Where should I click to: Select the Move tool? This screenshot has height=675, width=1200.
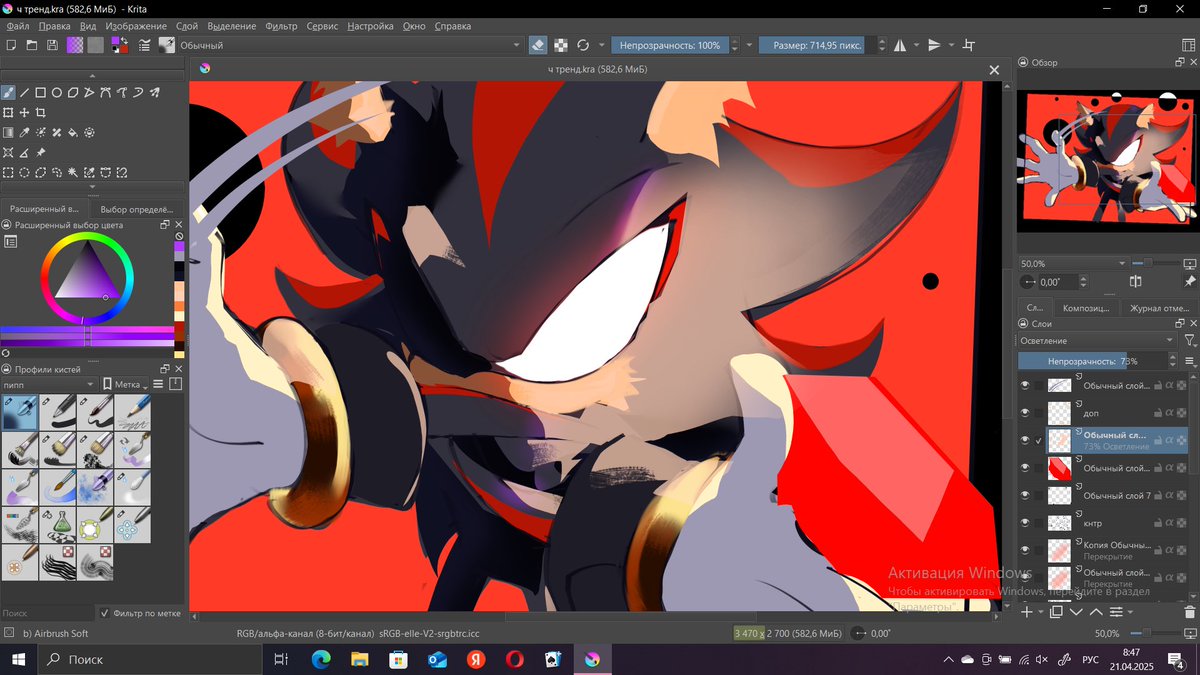coord(25,113)
